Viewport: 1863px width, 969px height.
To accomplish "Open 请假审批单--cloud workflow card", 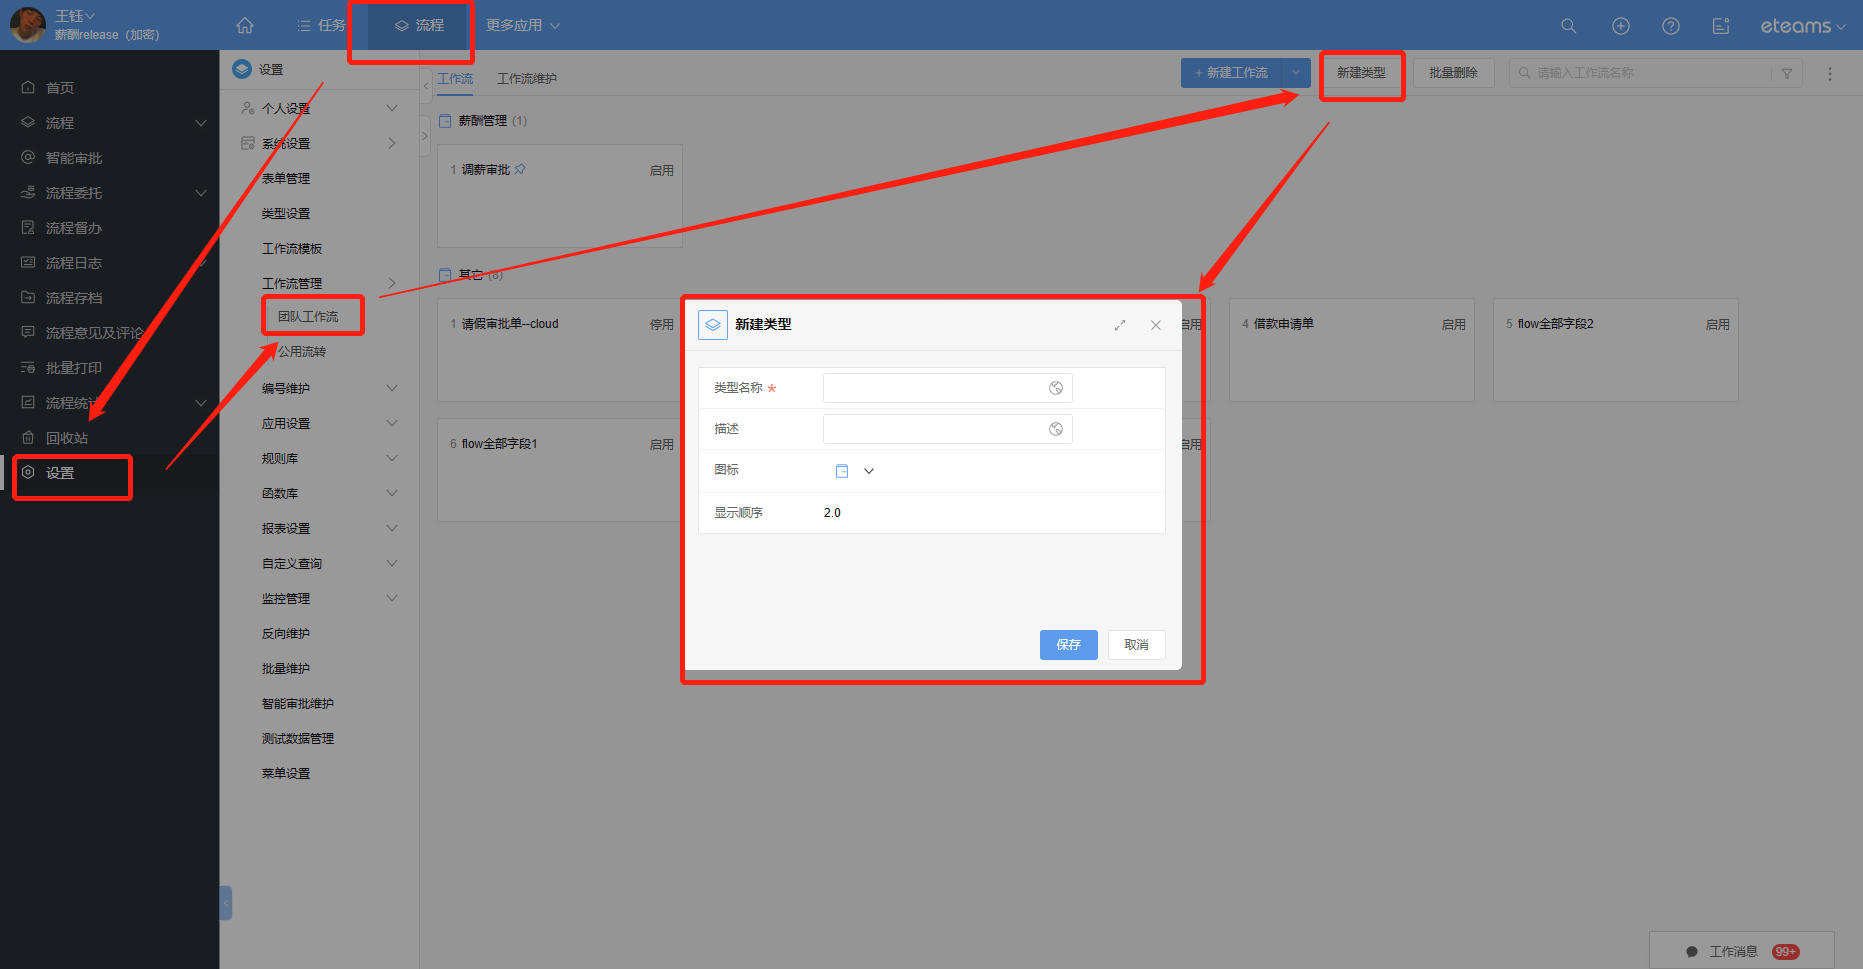I will click(x=560, y=350).
